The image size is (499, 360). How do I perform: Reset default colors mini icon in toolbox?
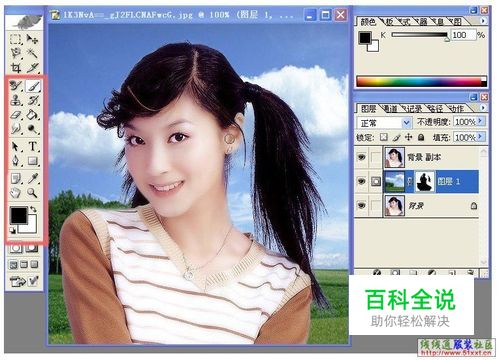click(13, 230)
